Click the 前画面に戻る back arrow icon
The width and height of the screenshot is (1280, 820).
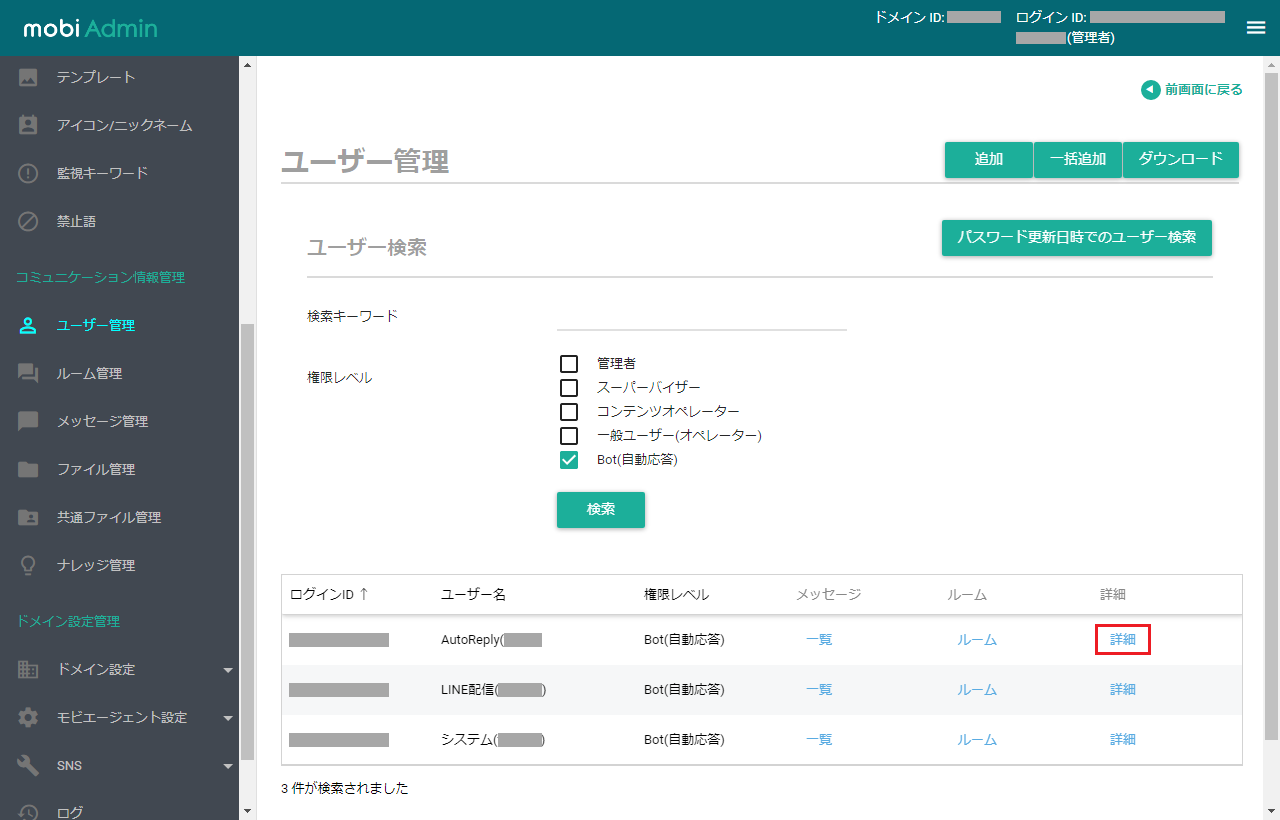coord(1150,90)
